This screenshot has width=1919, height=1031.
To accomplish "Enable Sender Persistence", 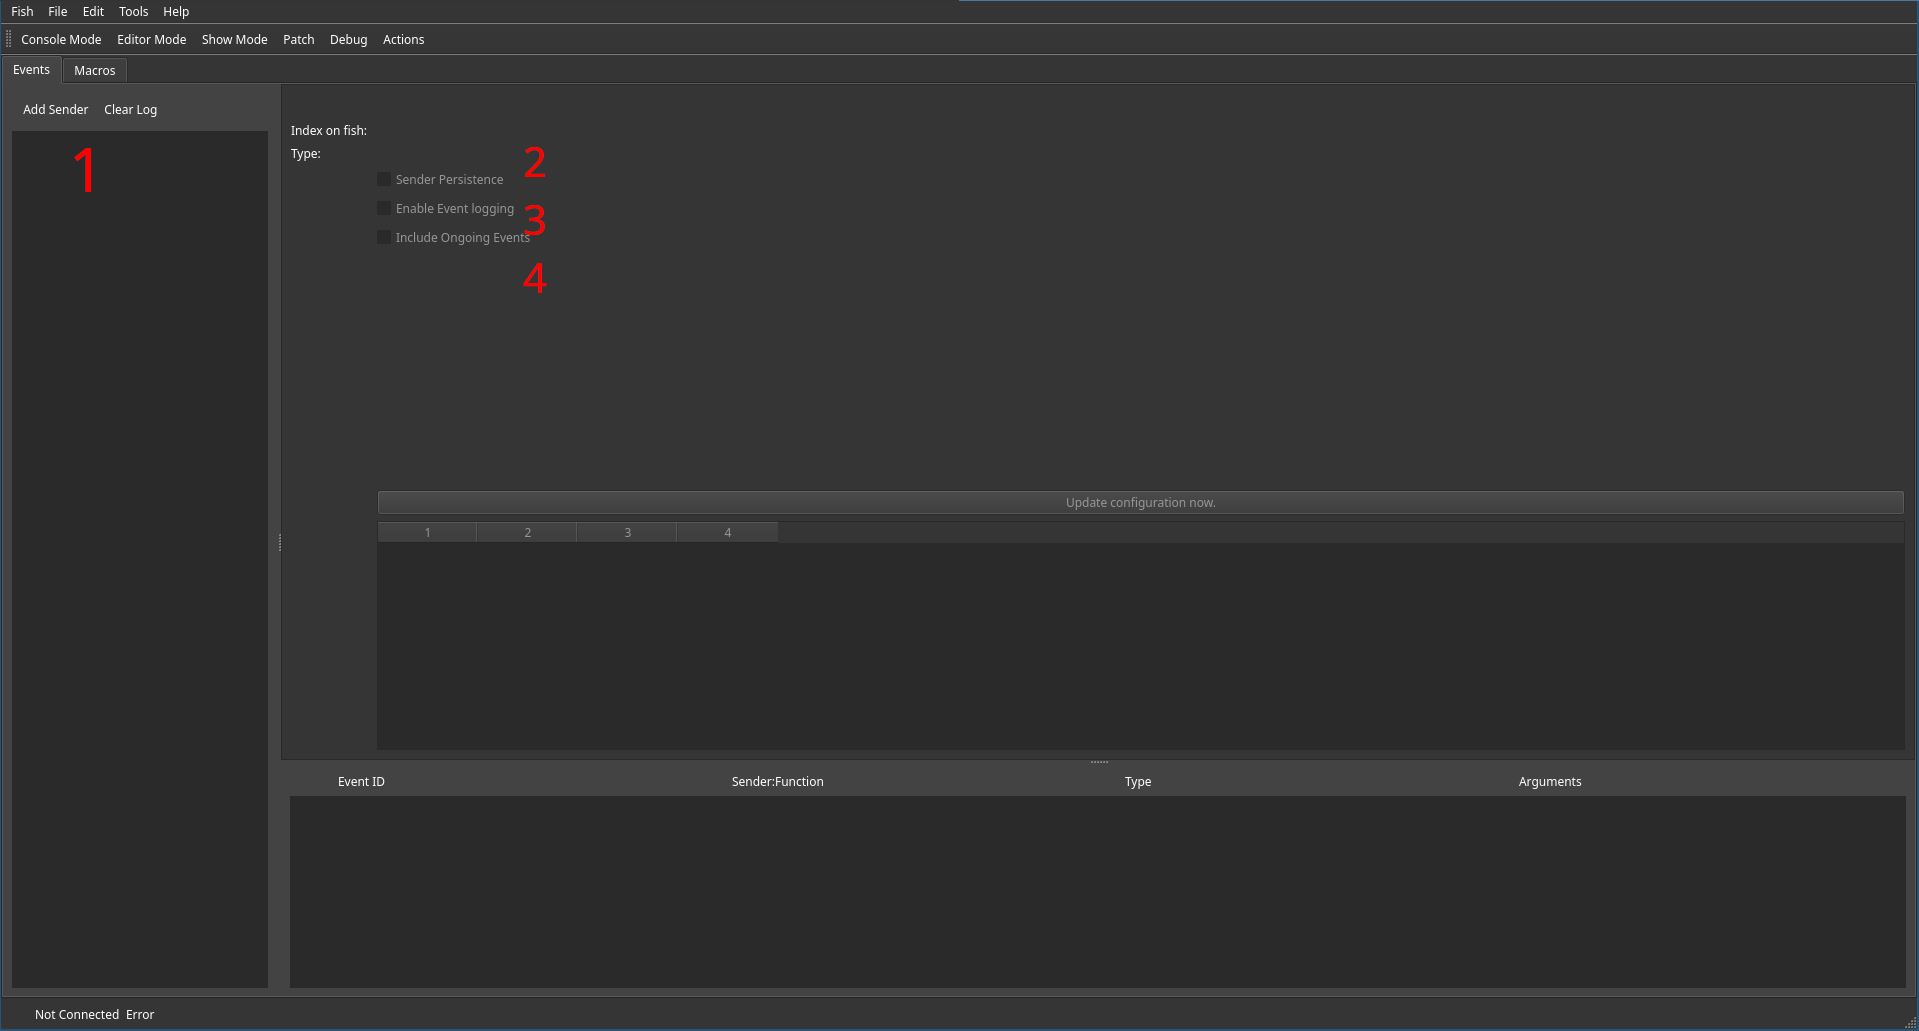I will coord(384,178).
